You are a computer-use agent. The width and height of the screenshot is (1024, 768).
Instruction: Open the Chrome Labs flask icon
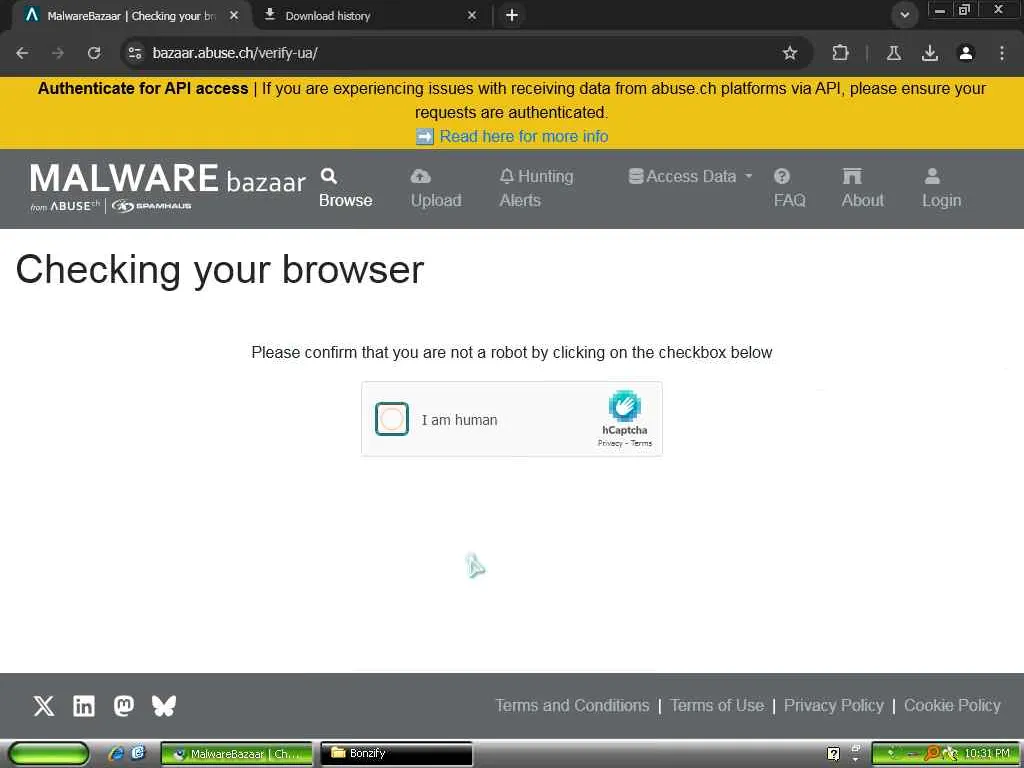894,53
